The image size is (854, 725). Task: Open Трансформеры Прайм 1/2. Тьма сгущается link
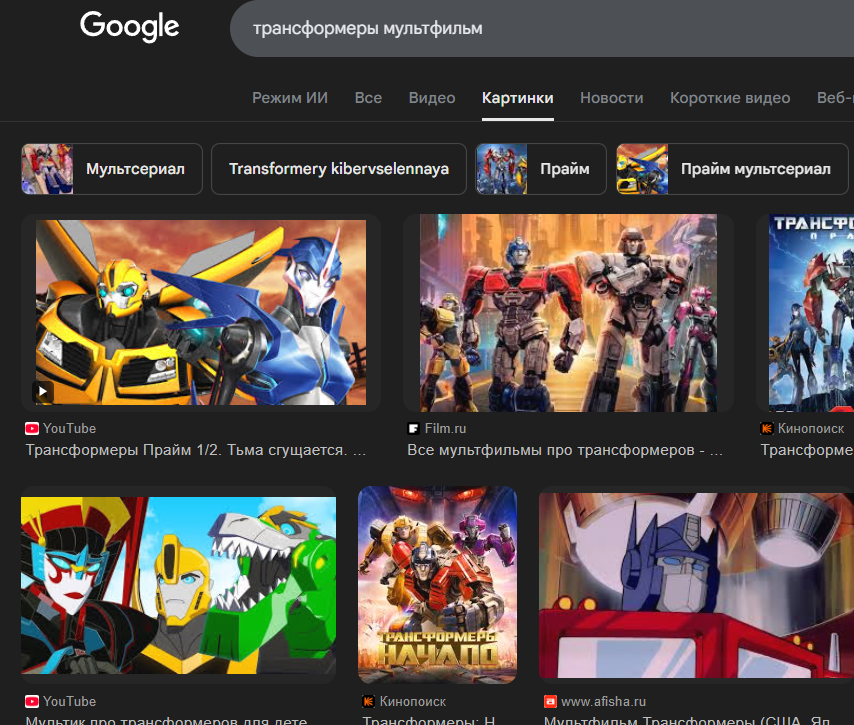click(196, 450)
